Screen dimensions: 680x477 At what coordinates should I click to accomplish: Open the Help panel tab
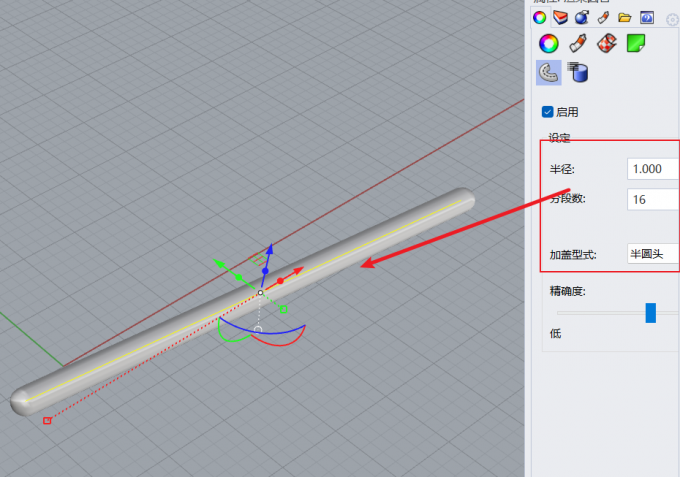pyautogui.click(x=646, y=17)
